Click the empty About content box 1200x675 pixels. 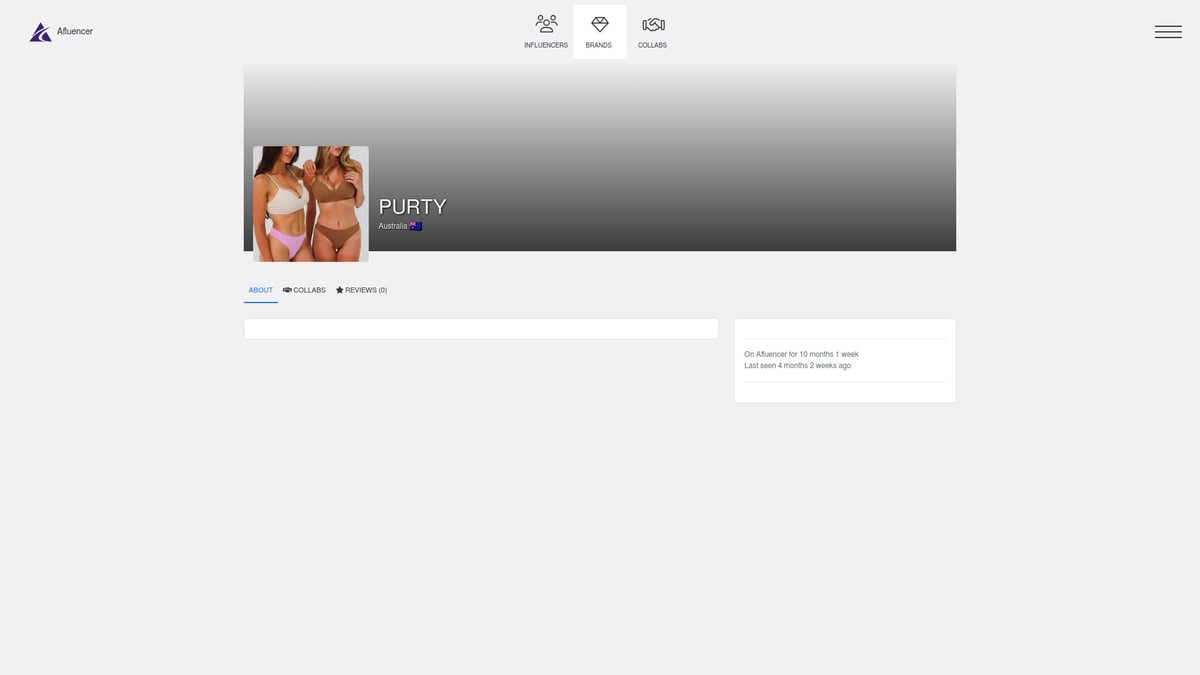coord(481,329)
